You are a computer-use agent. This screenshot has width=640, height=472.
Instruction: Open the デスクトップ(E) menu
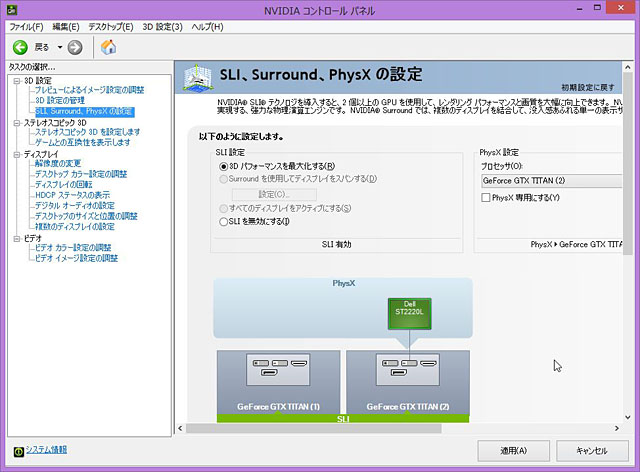pyautogui.click(x=111, y=27)
